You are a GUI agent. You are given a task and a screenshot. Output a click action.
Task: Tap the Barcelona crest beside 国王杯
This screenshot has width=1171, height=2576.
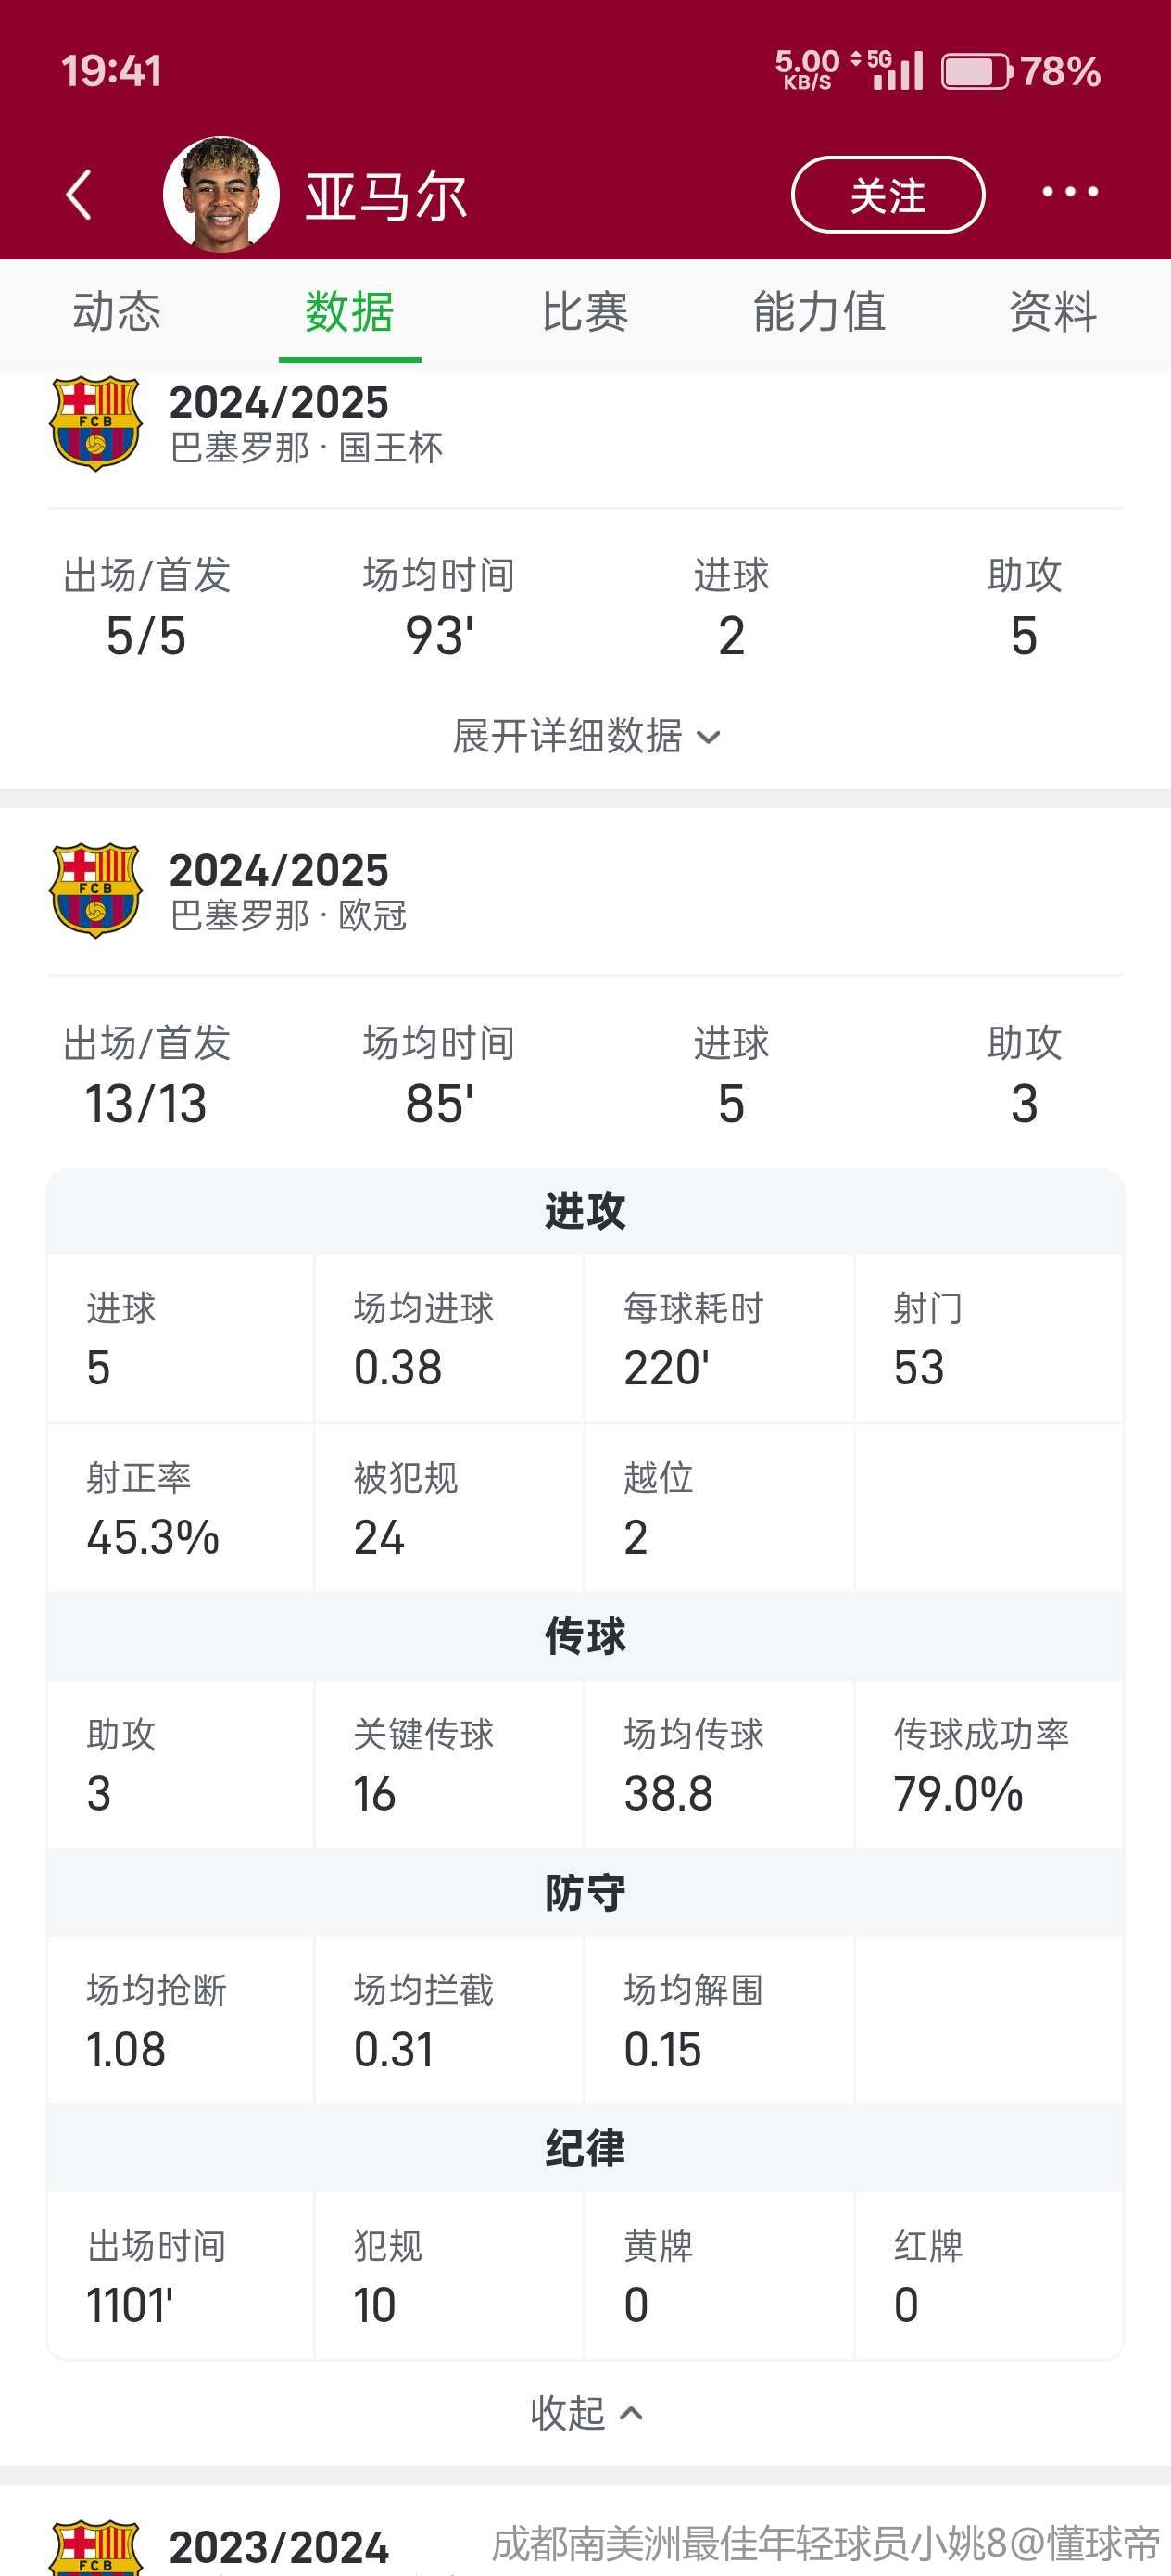coord(95,423)
